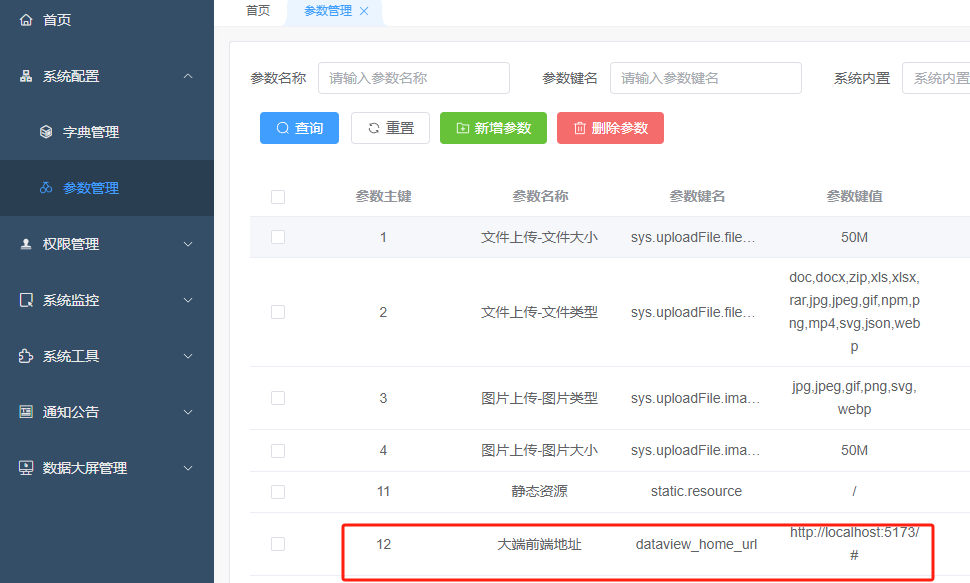Switch to the 首页 tab
This screenshot has width=970, height=583.
click(x=258, y=11)
